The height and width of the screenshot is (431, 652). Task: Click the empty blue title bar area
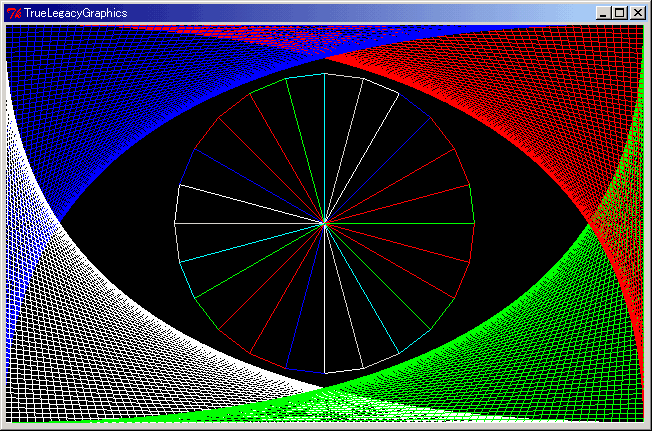[350, 12]
